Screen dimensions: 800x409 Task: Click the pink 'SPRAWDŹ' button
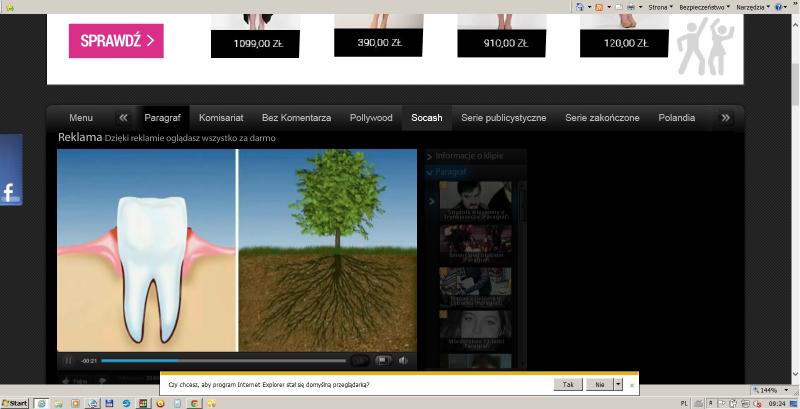(116, 41)
